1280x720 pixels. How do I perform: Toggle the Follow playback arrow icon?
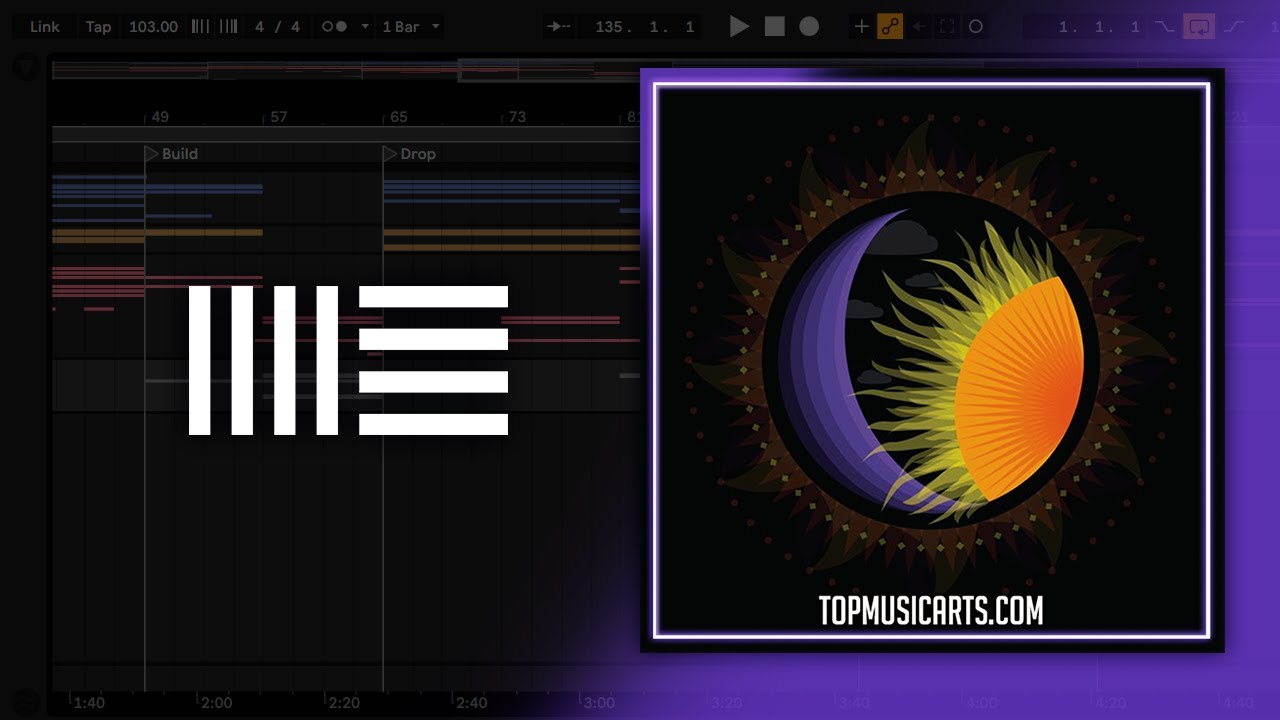tap(559, 27)
